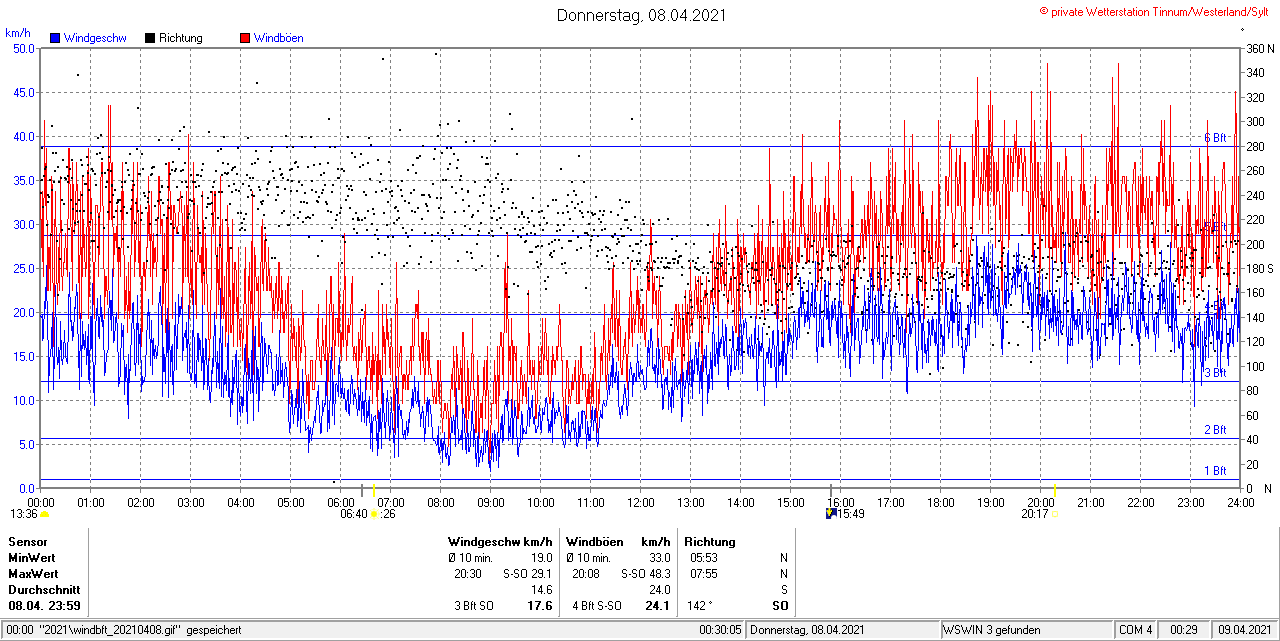Click the 3 Bft SO cell
The height and width of the screenshot is (641, 1280).
point(474,606)
